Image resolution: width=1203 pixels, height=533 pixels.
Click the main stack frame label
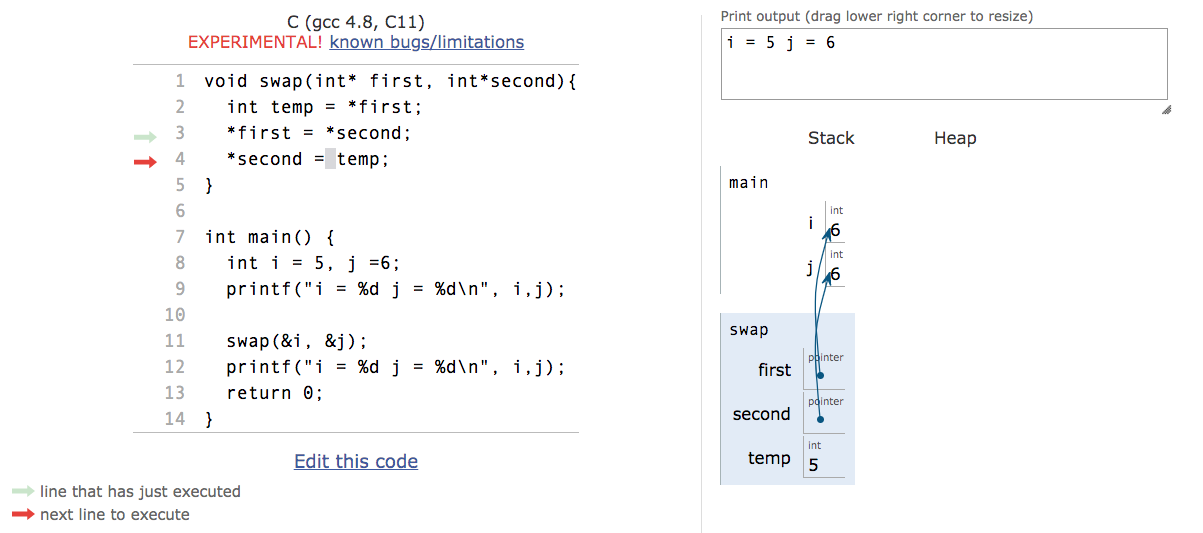(749, 182)
